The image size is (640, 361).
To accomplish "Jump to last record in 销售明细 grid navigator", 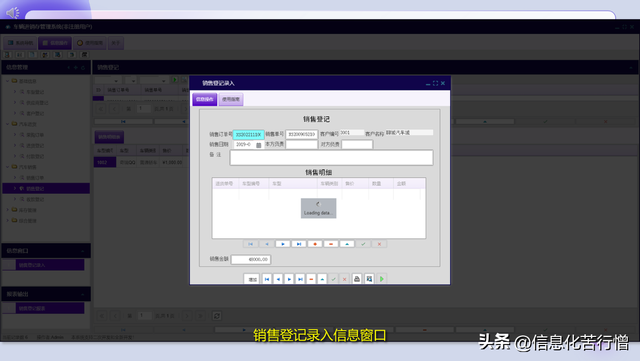I will (299, 244).
